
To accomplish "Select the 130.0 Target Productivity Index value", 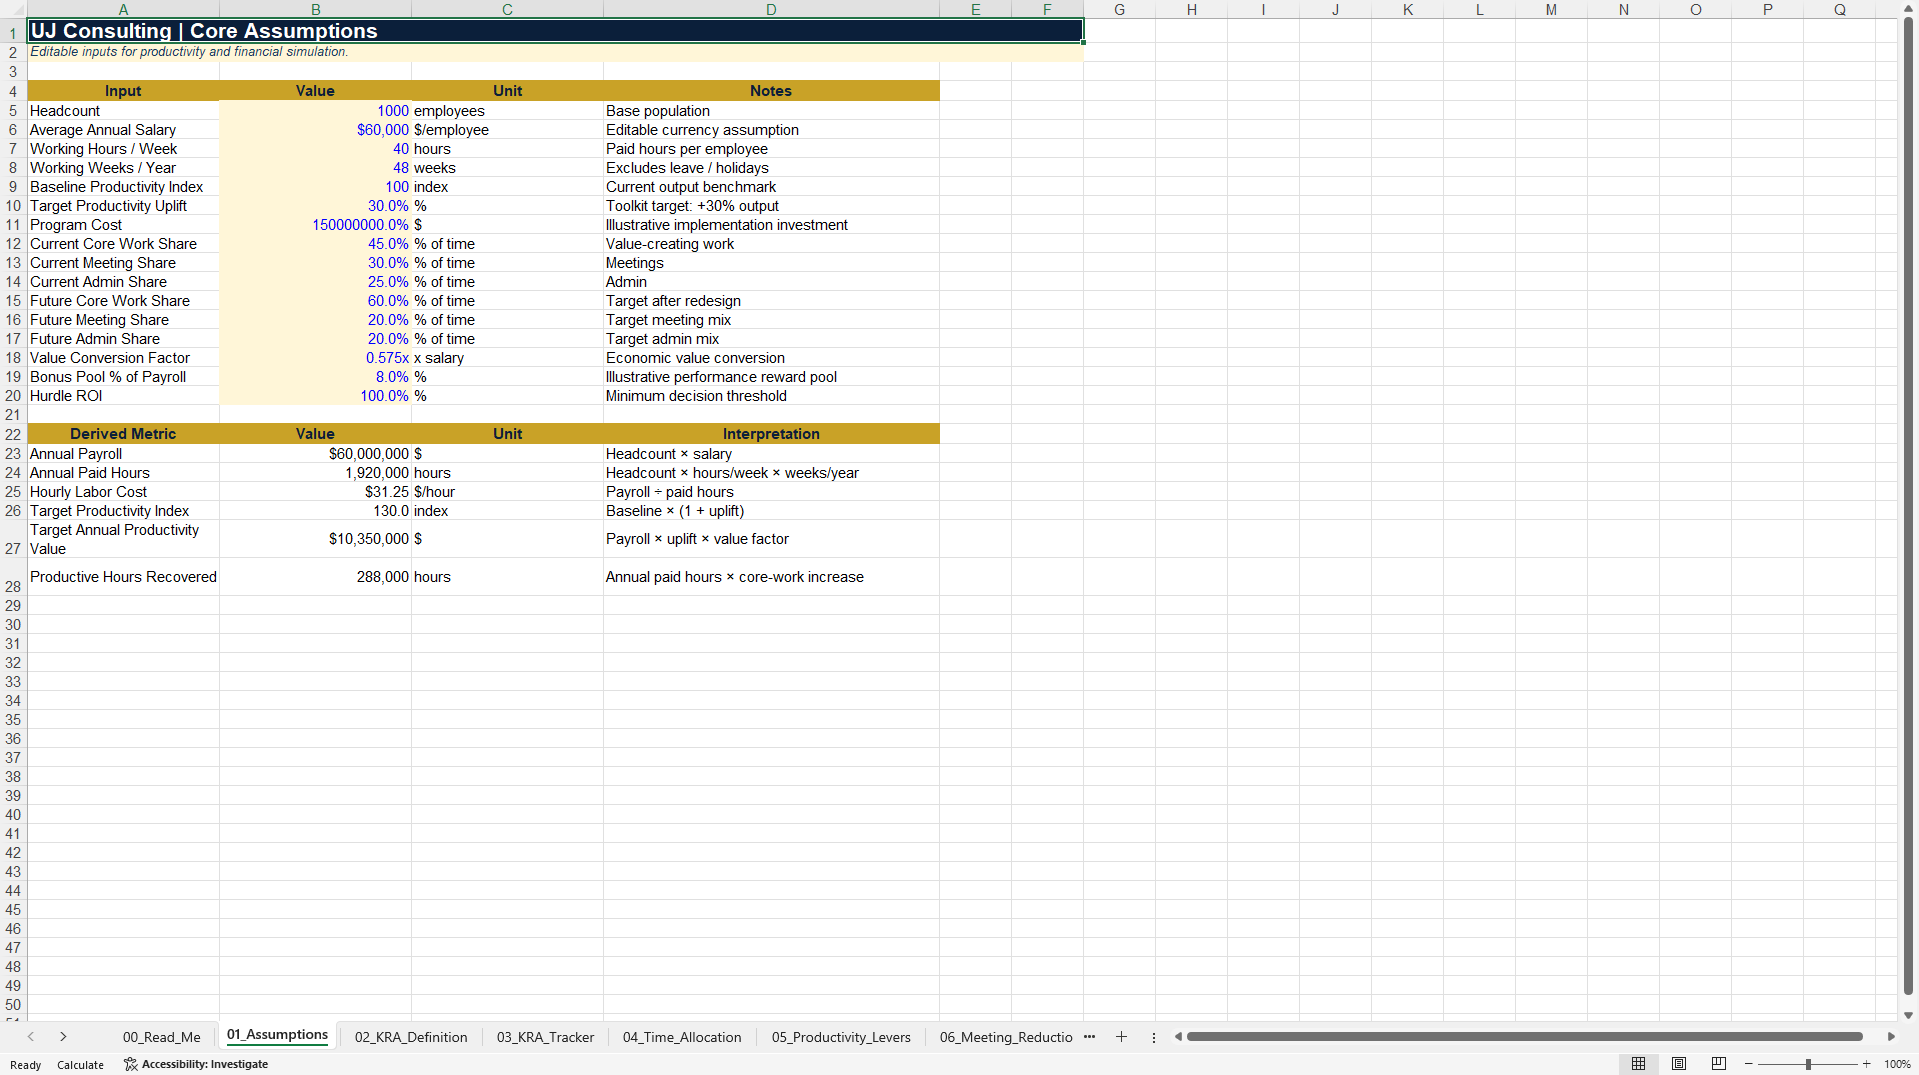I will tap(315, 511).
